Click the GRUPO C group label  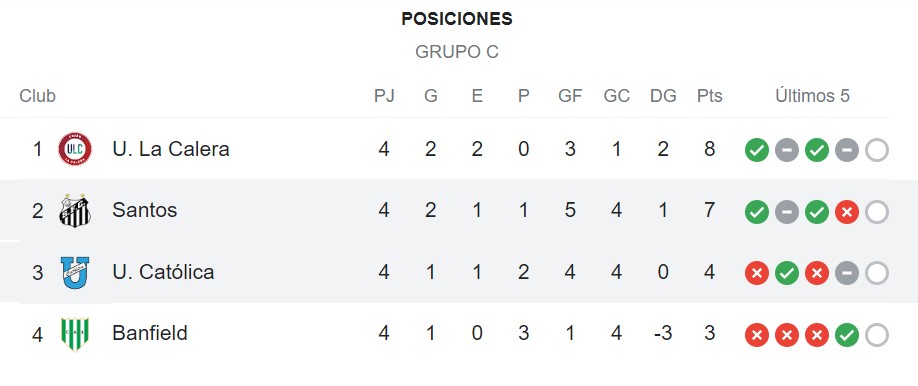[x=457, y=52]
